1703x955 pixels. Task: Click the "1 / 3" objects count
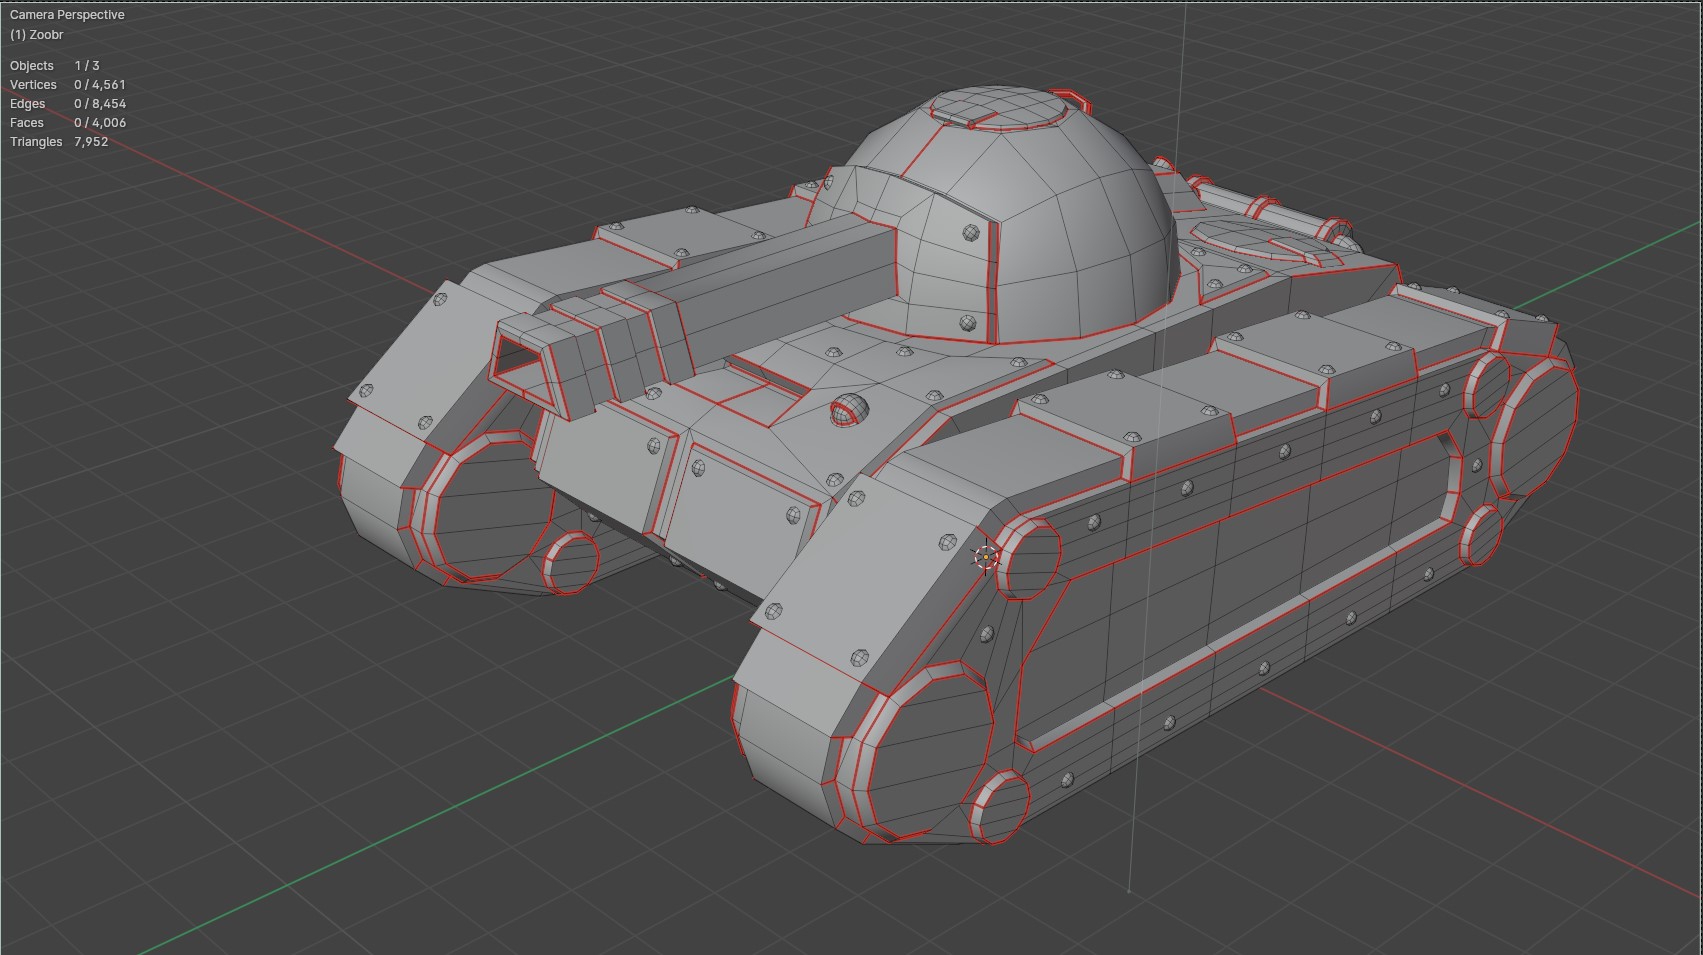[87, 65]
